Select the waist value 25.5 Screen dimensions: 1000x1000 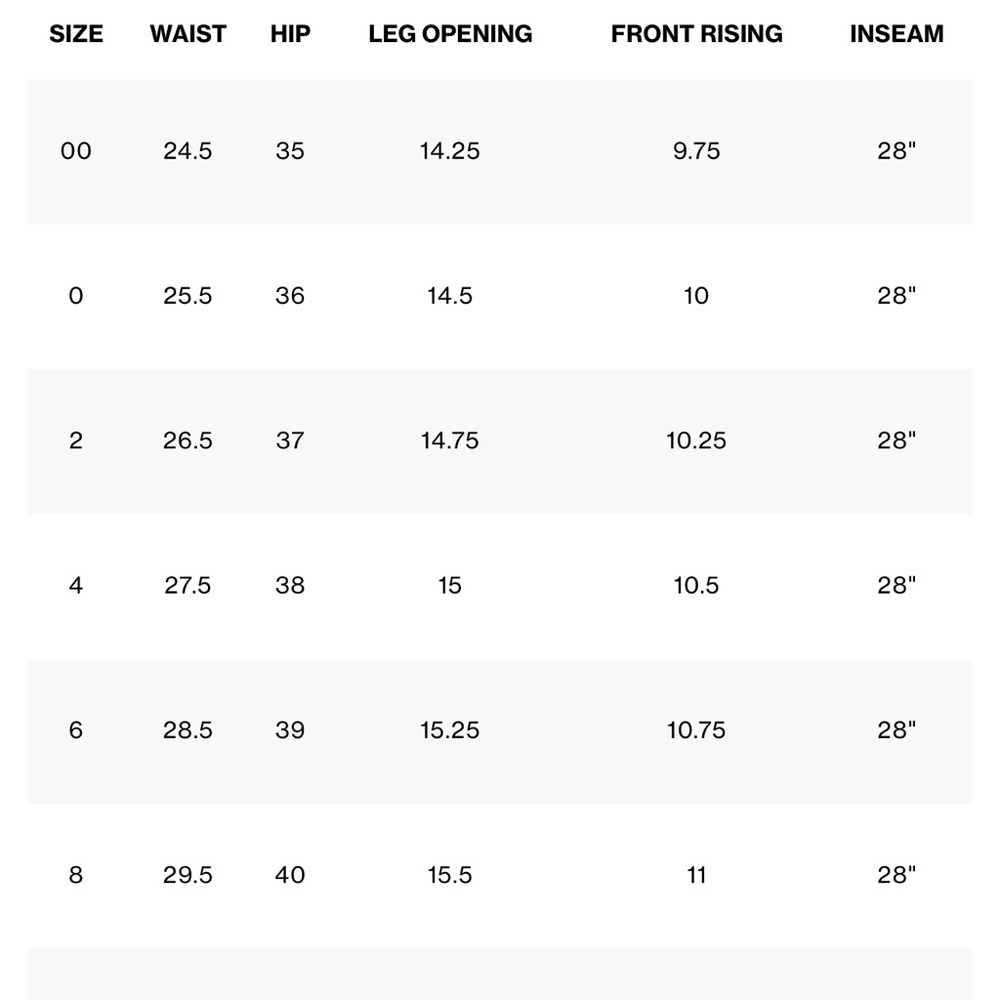coord(188,296)
